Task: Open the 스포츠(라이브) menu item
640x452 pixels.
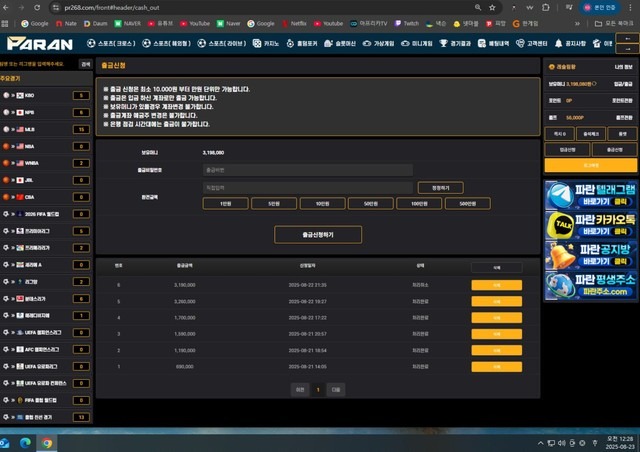Action: point(222,43)
